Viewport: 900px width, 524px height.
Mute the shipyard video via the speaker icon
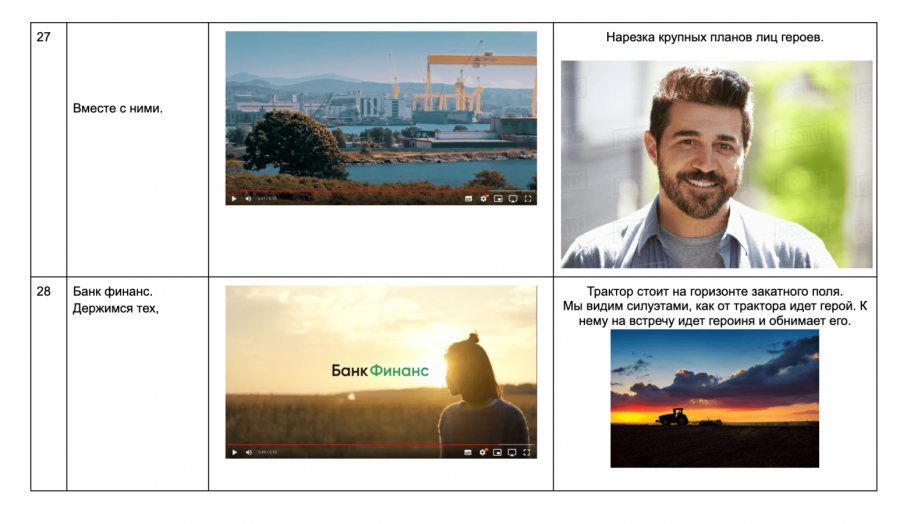(249, 199)
